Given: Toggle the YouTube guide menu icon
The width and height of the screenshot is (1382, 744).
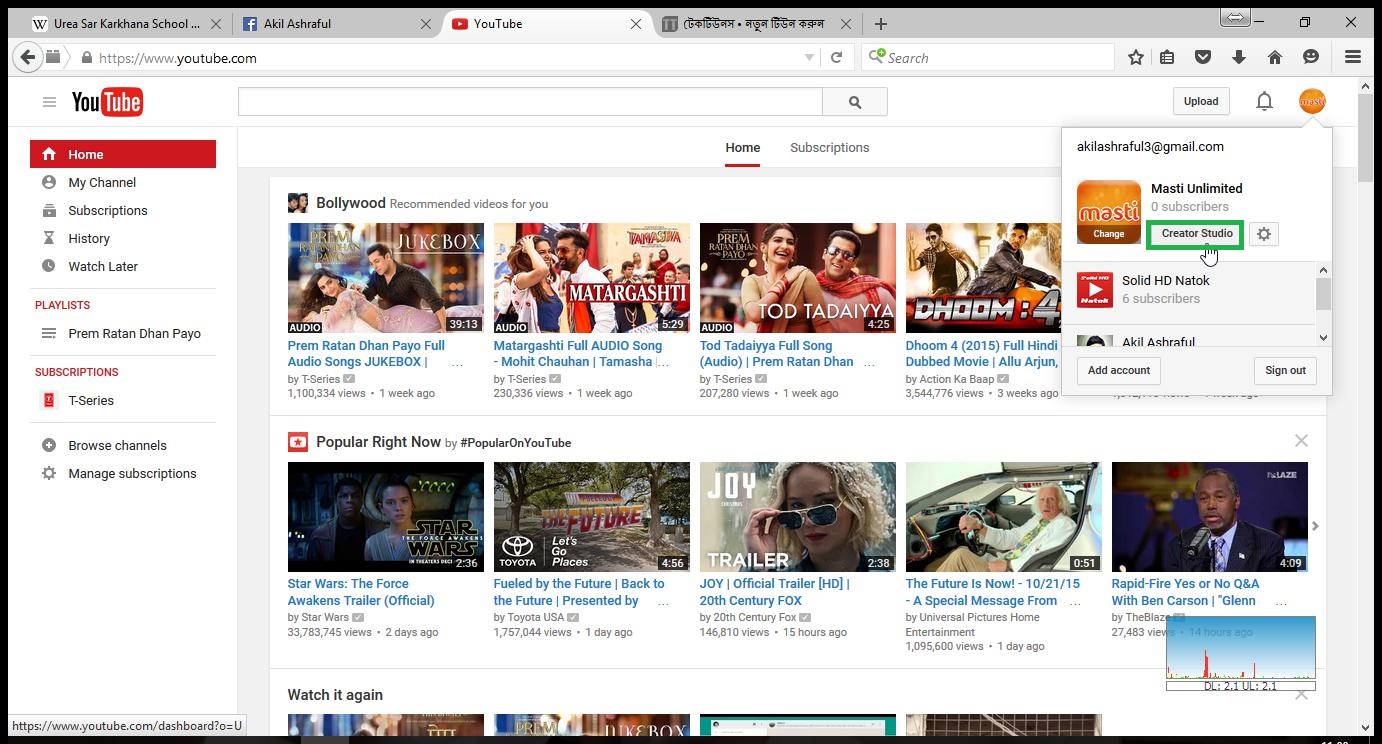Looking at the screenshot, I should coord(49,101).
